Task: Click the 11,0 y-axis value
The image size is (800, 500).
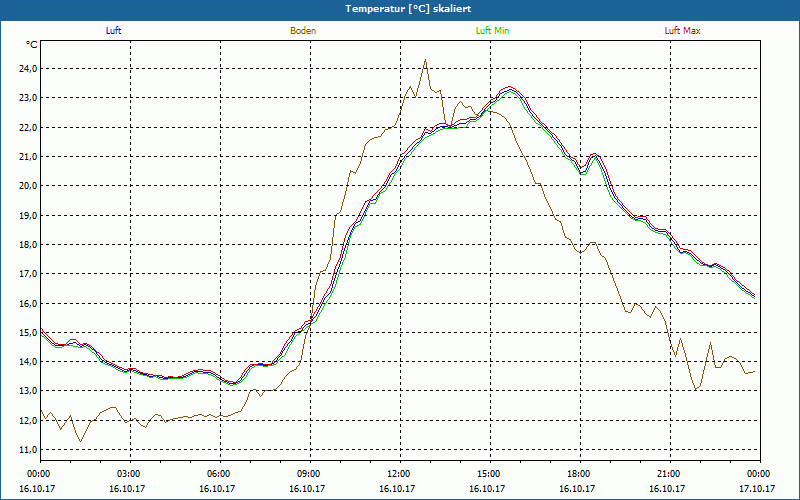Action: [29, 449]
